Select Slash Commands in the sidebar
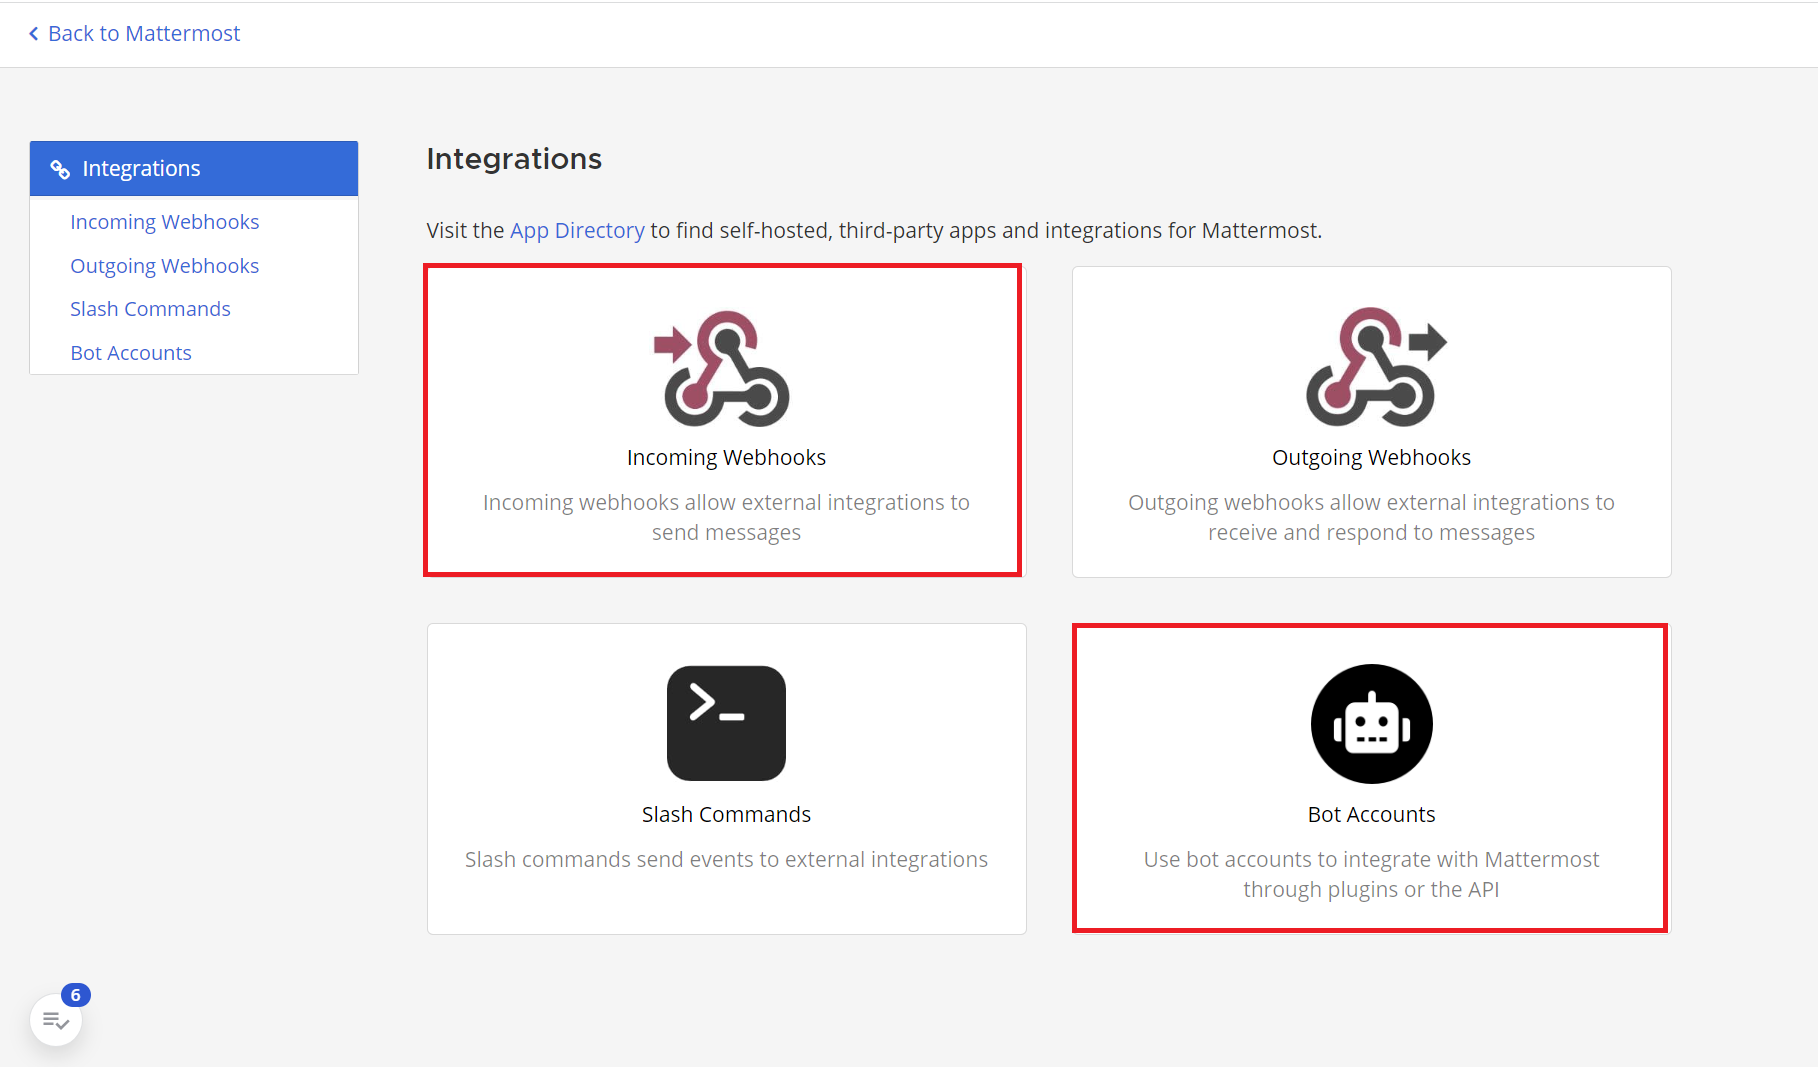The width and height of the screenshot is (1818, 1067). coord(150,309)
